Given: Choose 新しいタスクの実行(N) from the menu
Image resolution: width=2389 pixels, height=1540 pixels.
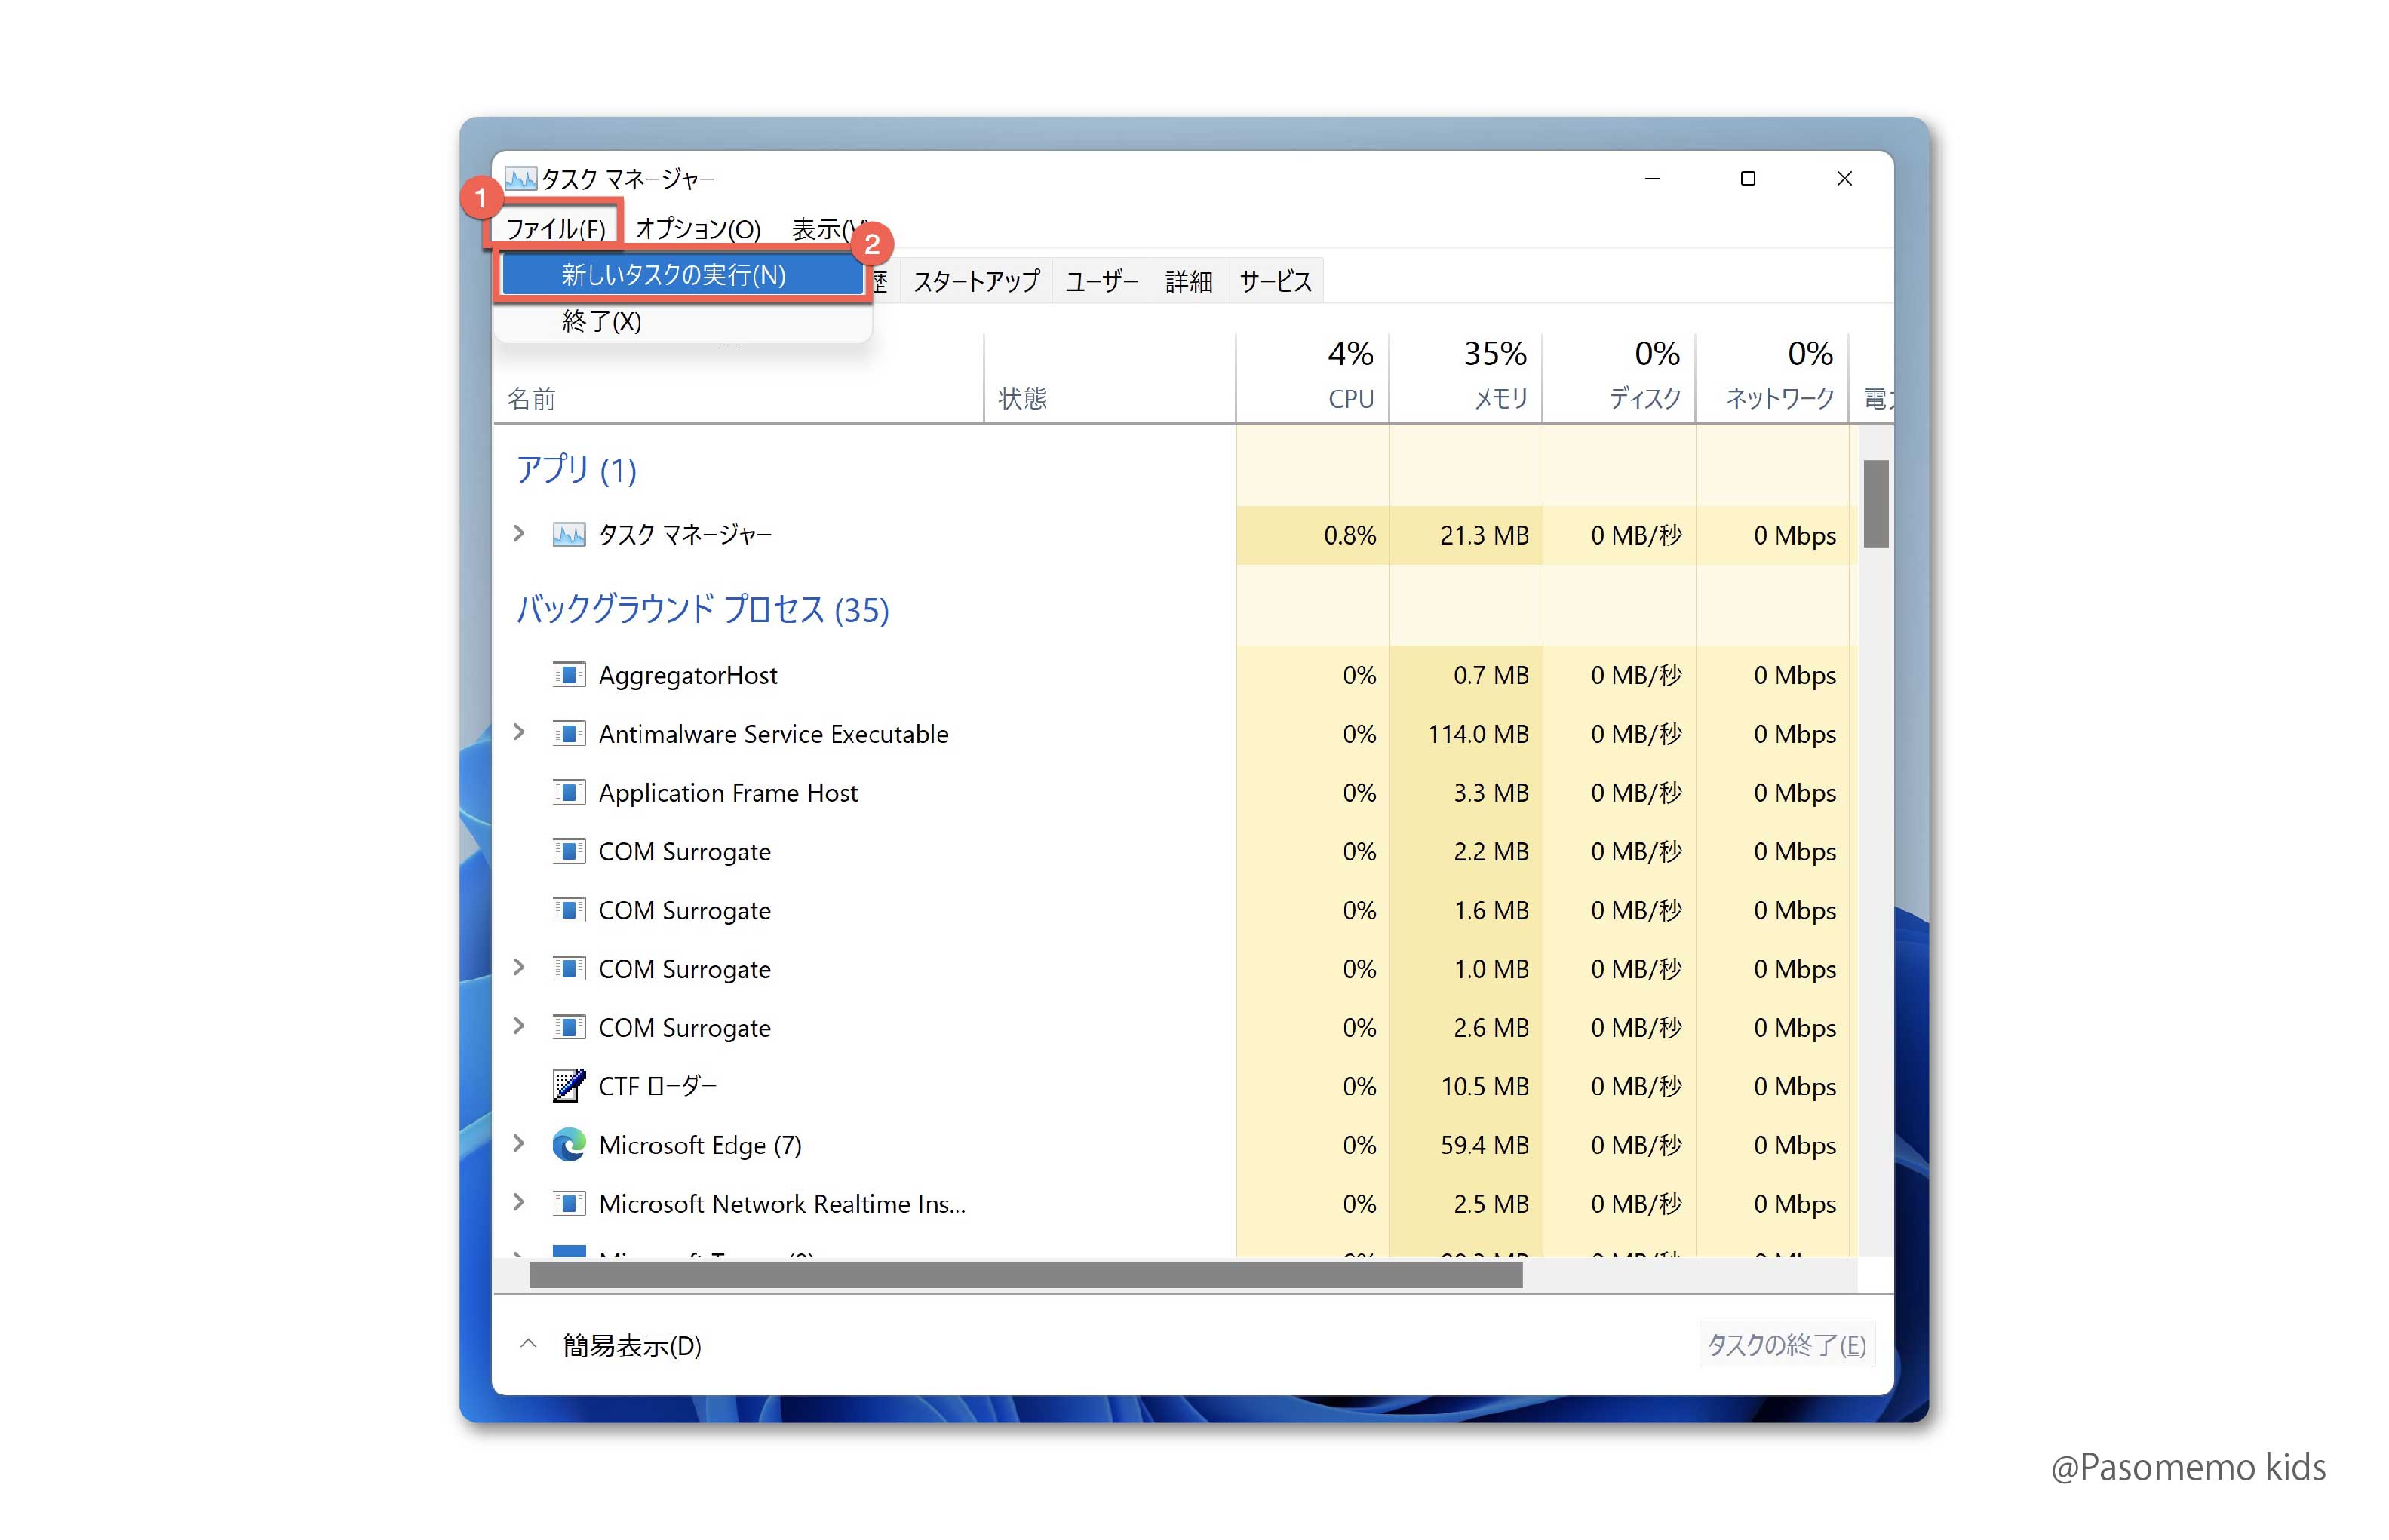Looking at the screenshot, I should point(682,275).
